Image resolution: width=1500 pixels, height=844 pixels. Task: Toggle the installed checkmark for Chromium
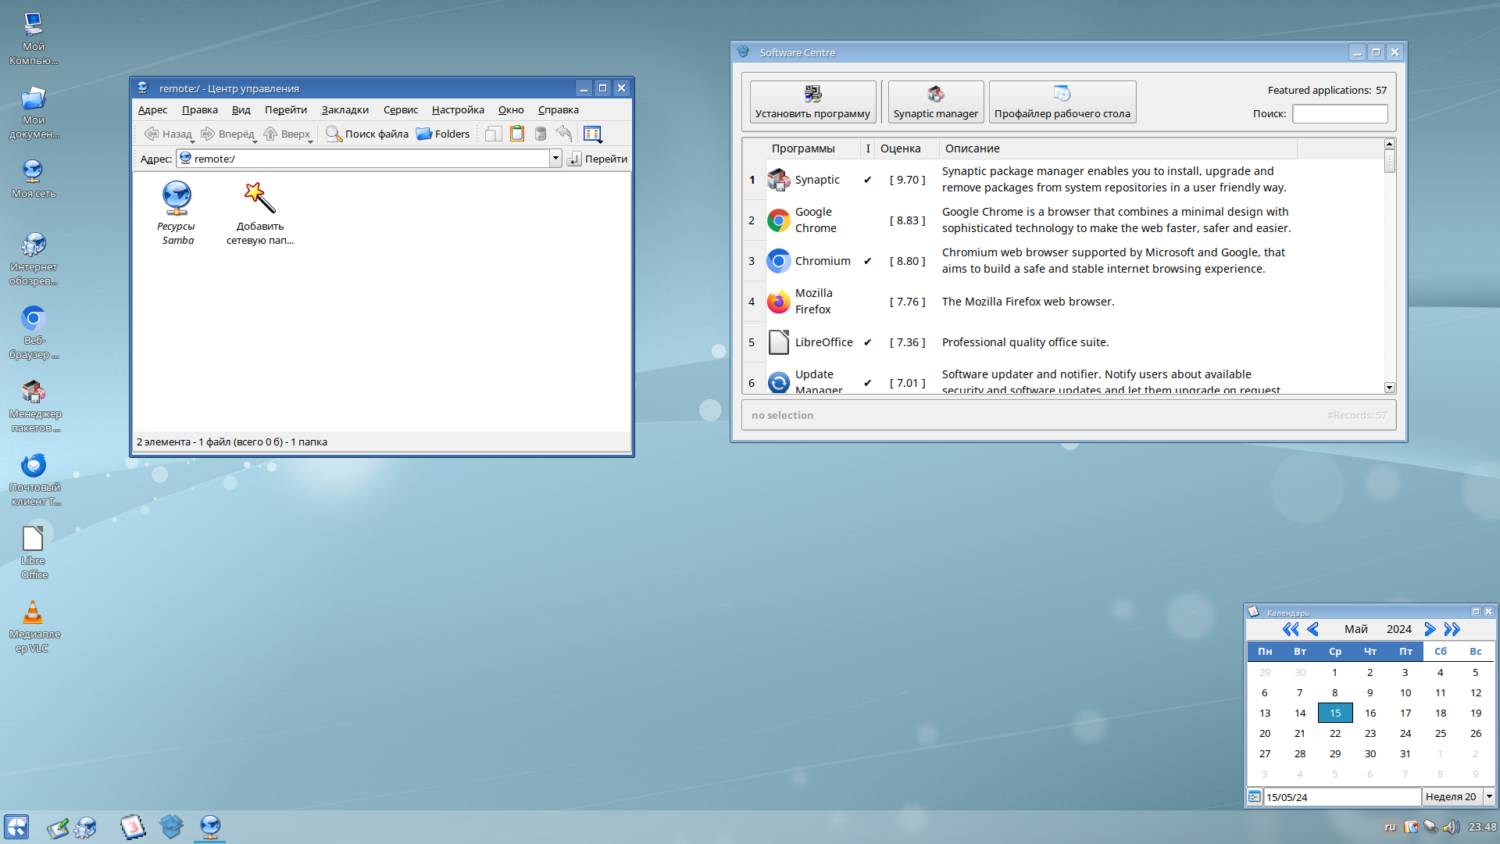[x=867, y=261]
